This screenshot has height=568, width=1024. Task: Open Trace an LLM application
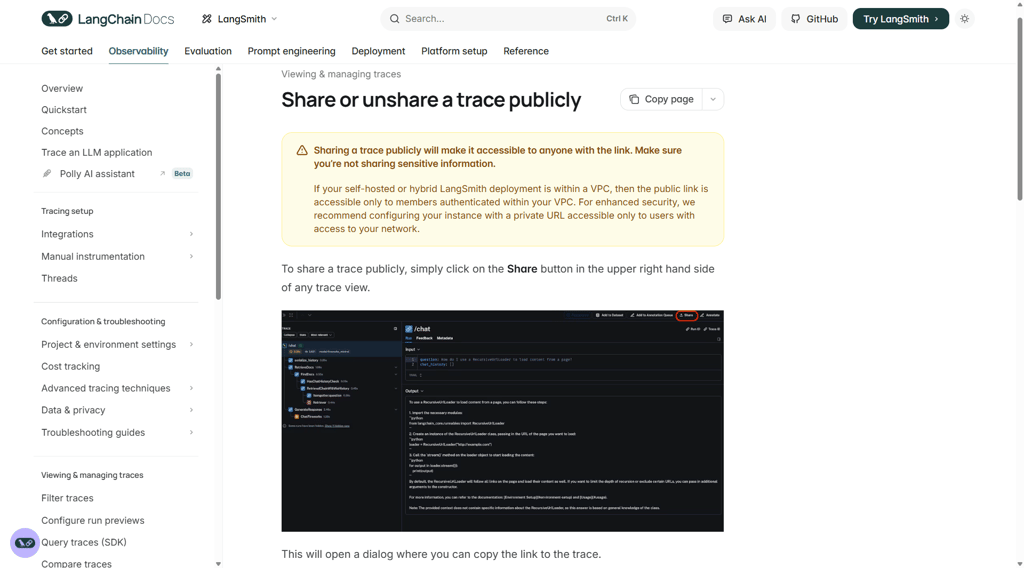(97, 152)
